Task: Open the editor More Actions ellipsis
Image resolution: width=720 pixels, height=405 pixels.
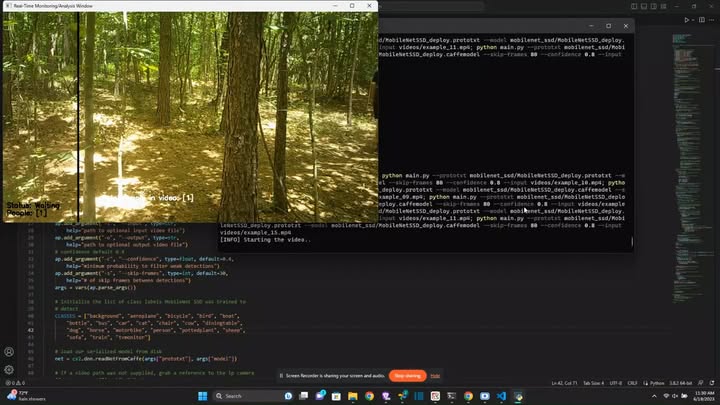Action: tap(712, 20)
